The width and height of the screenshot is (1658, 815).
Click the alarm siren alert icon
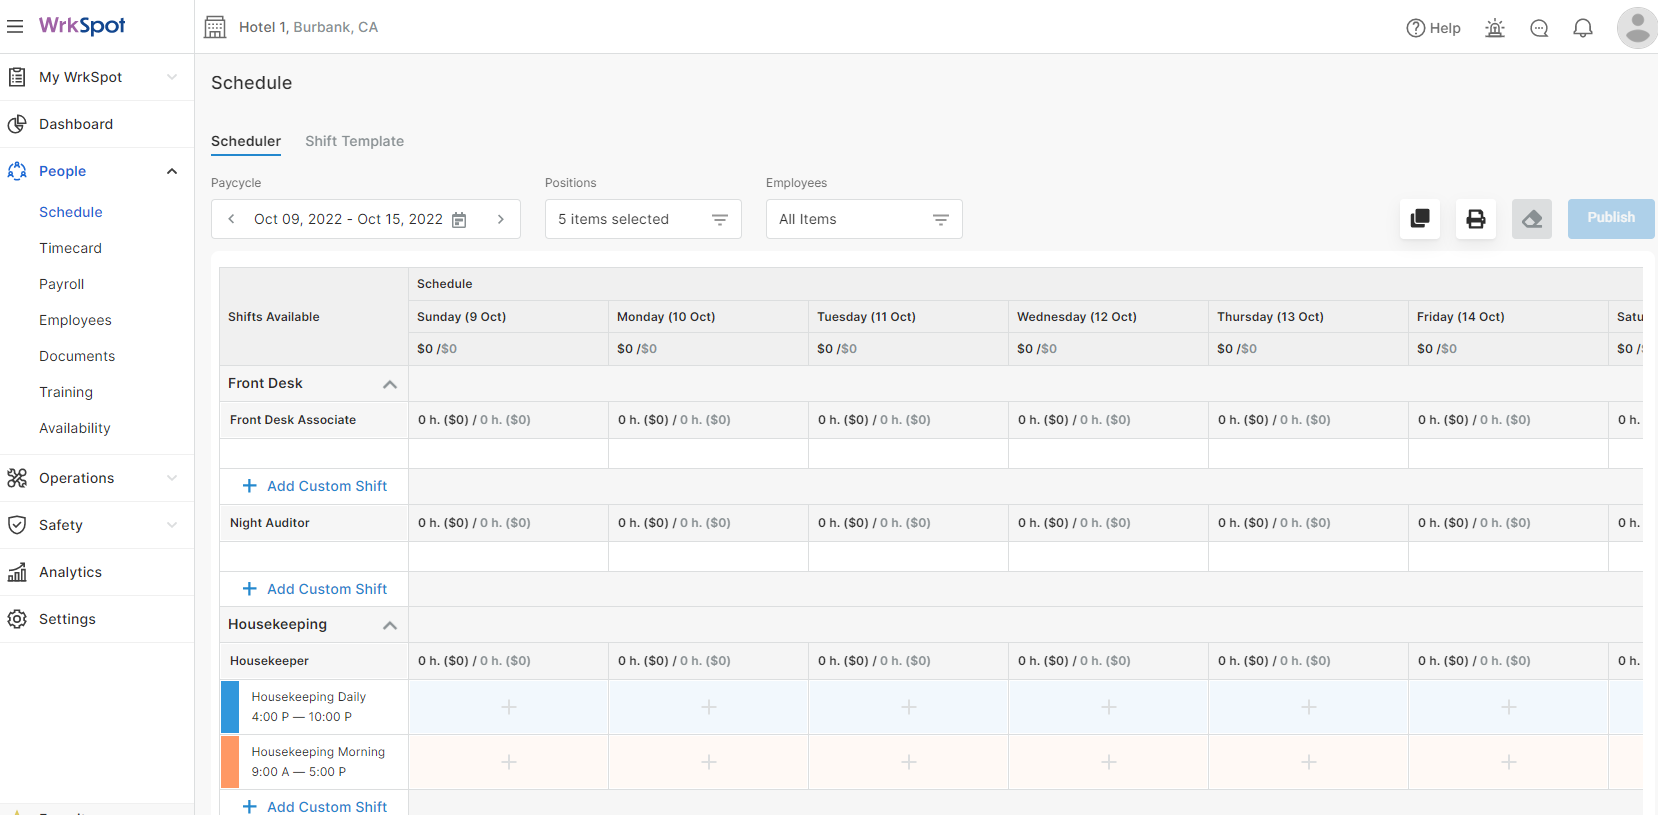click(1495, 28)
